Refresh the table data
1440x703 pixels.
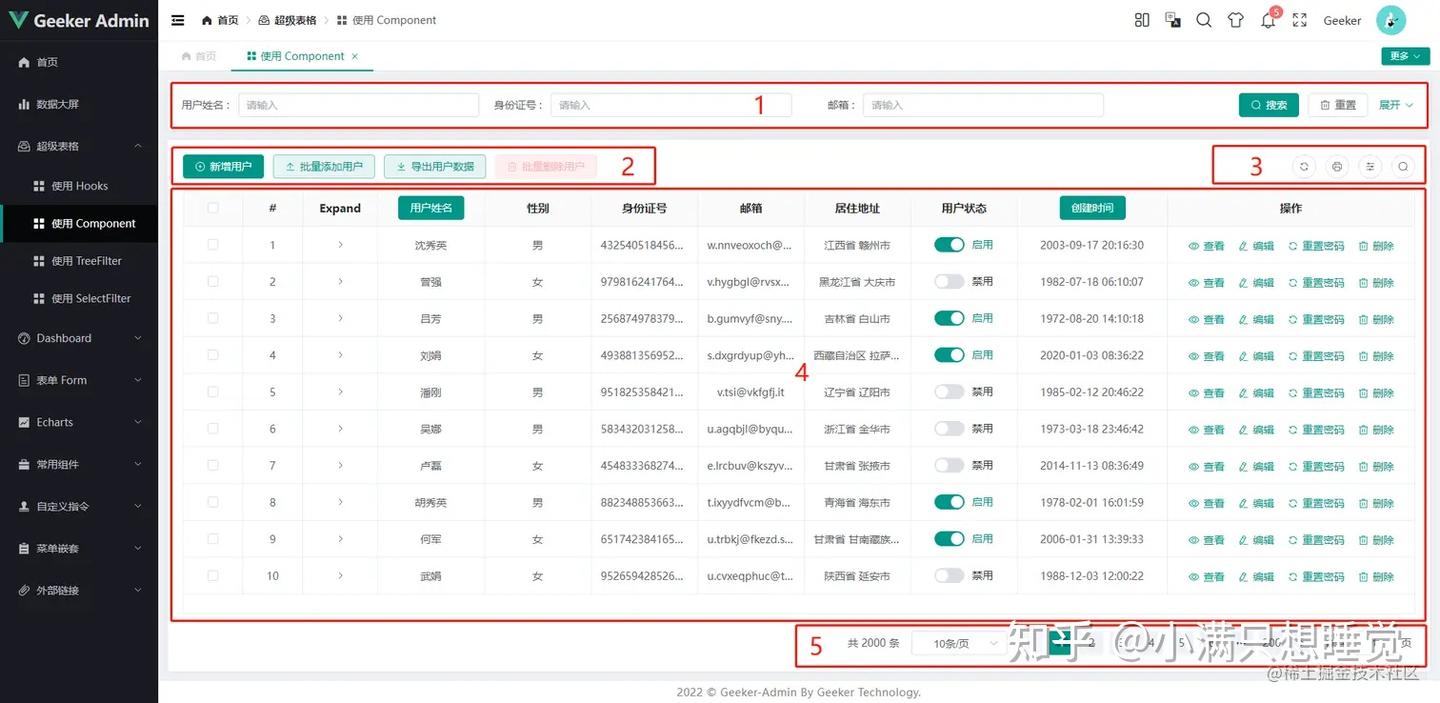tap(1305, 166)
